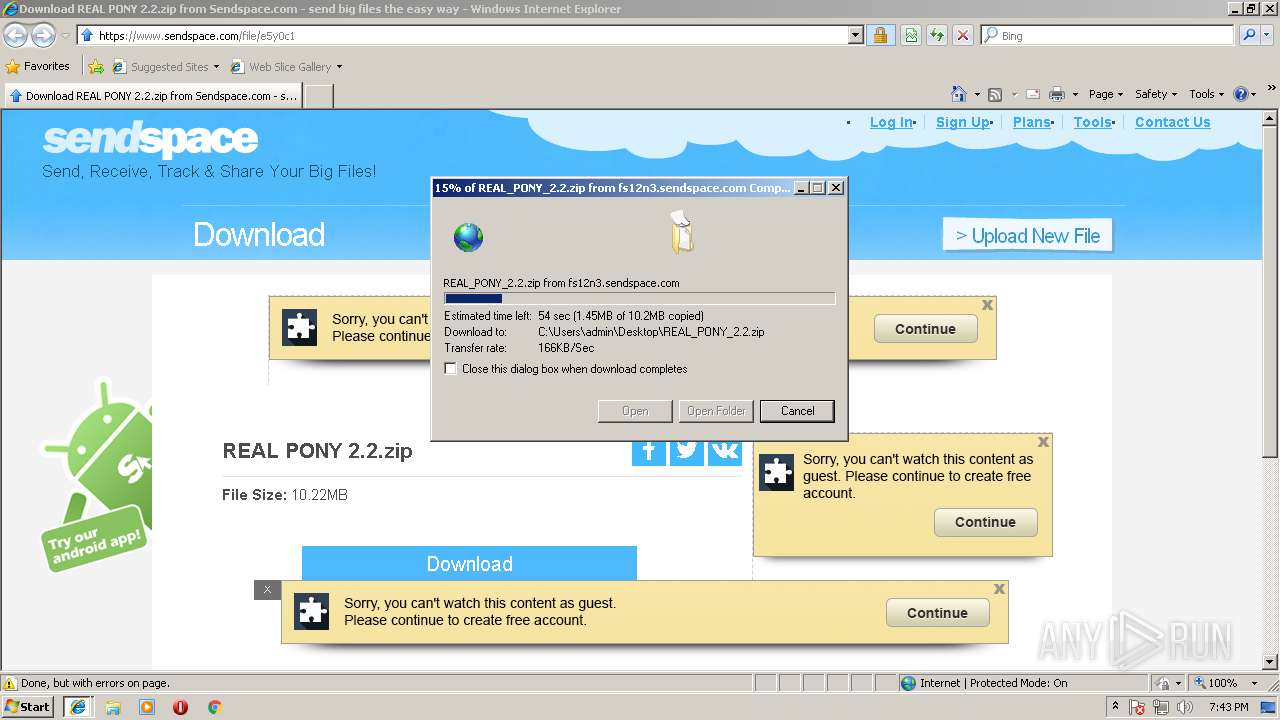Screen dimensions: 1280x720
Task: Share file on Twitter icon
Action: tap(687, 452)
